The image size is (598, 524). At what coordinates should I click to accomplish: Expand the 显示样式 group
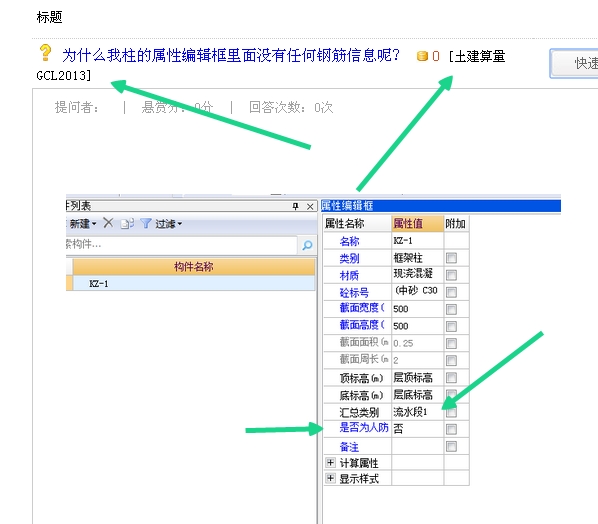tap(330, 478)
